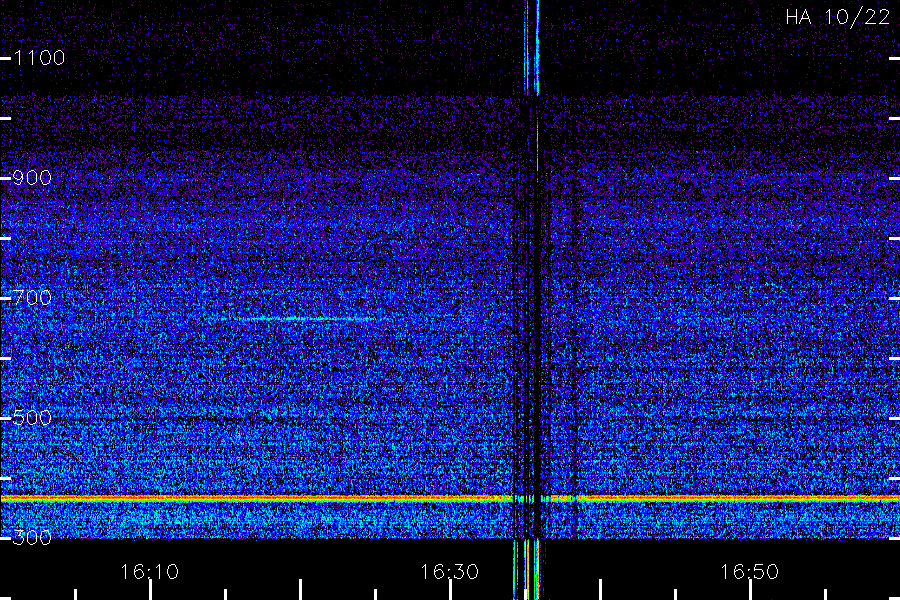Click the 16:10 time axis label
900x600 pixels.
point(149,572)
